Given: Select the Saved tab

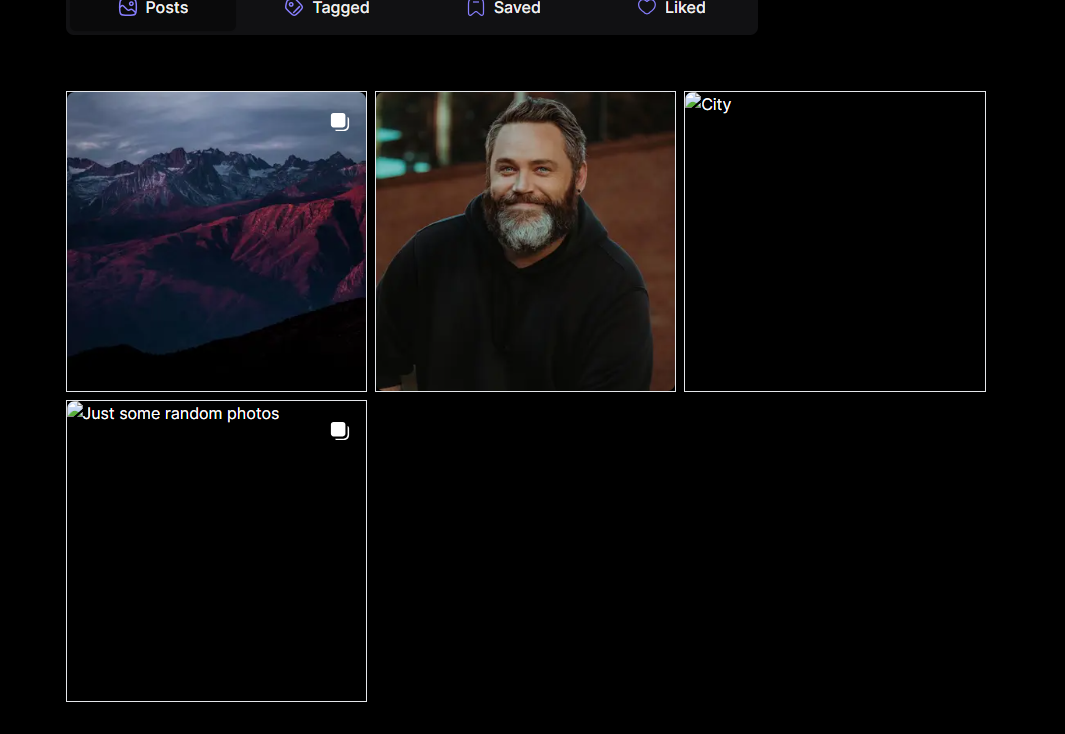Looking at the screenshot, I should tap(503, 10).
